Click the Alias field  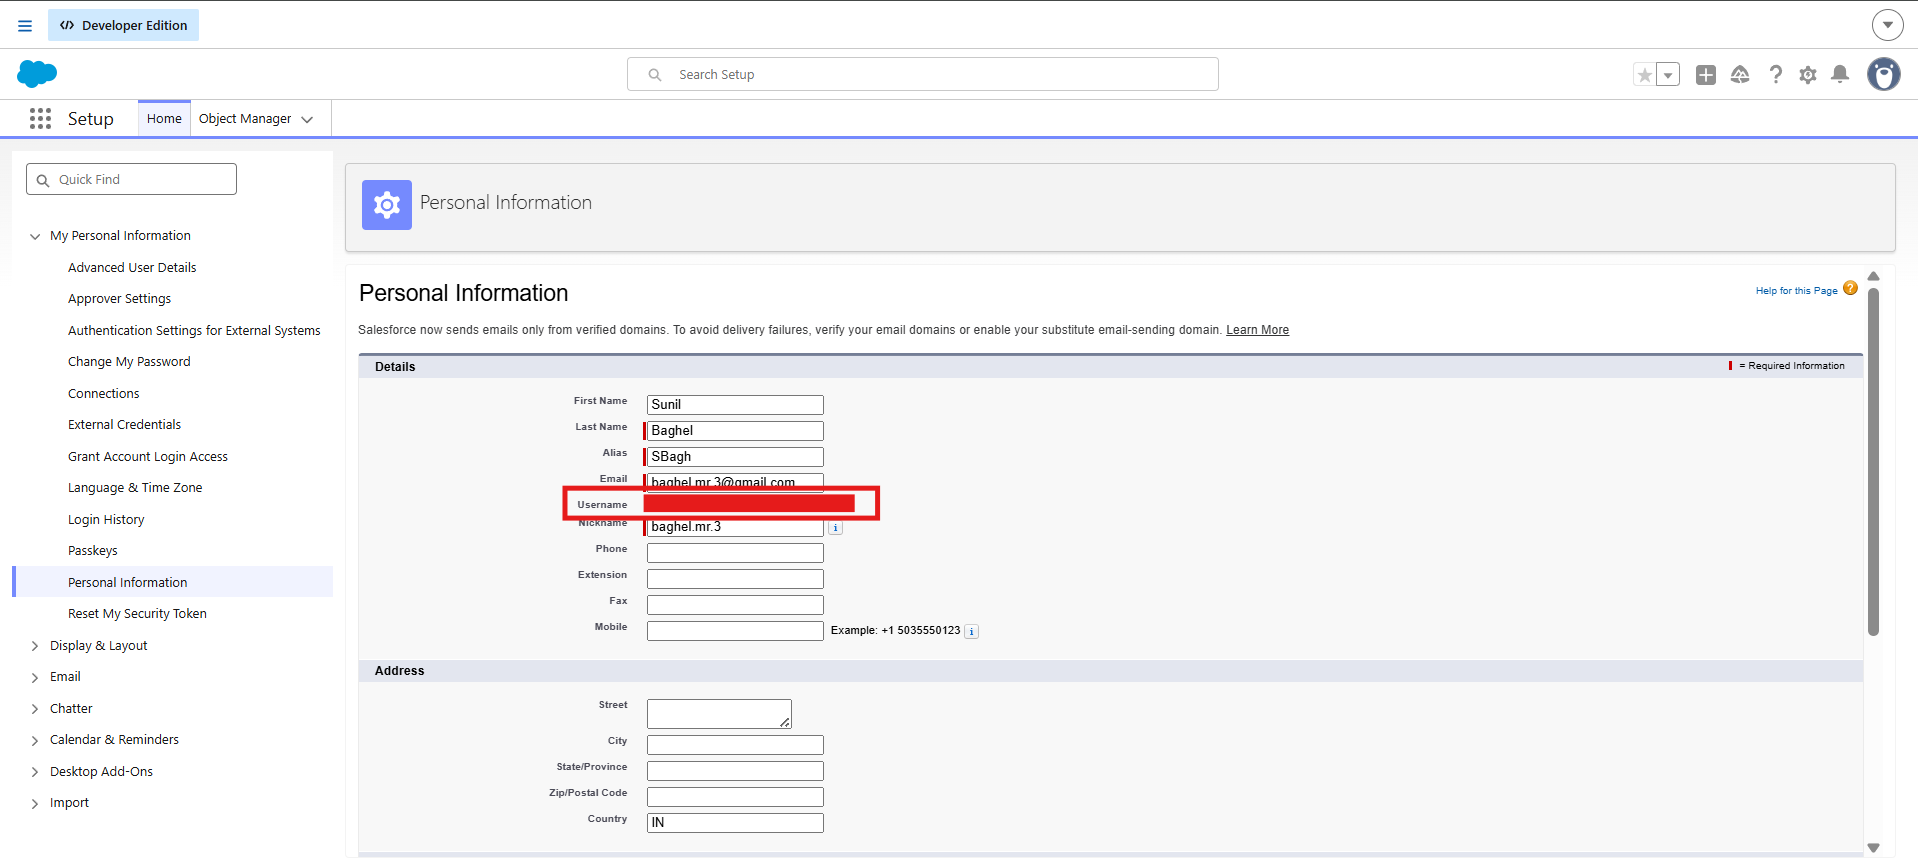[x=735, y=456]
